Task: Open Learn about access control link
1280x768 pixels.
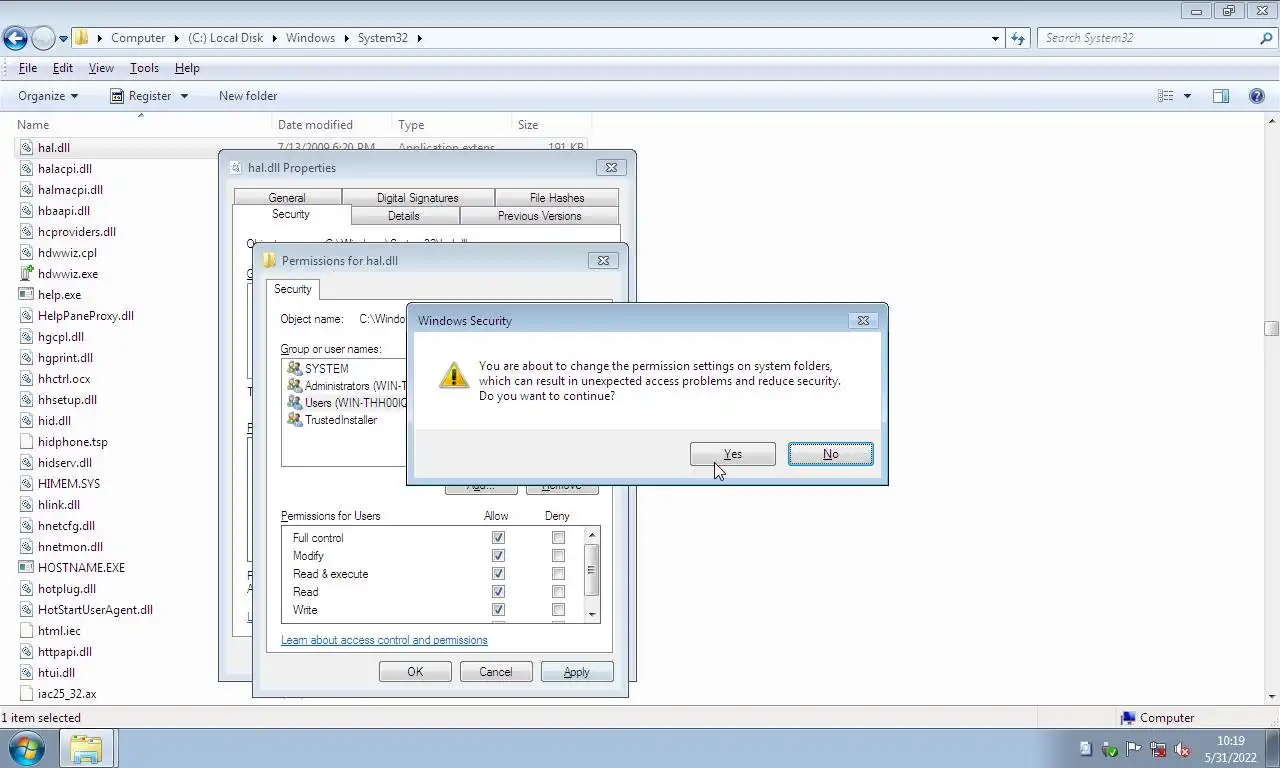Action: (x=384, y=640)
